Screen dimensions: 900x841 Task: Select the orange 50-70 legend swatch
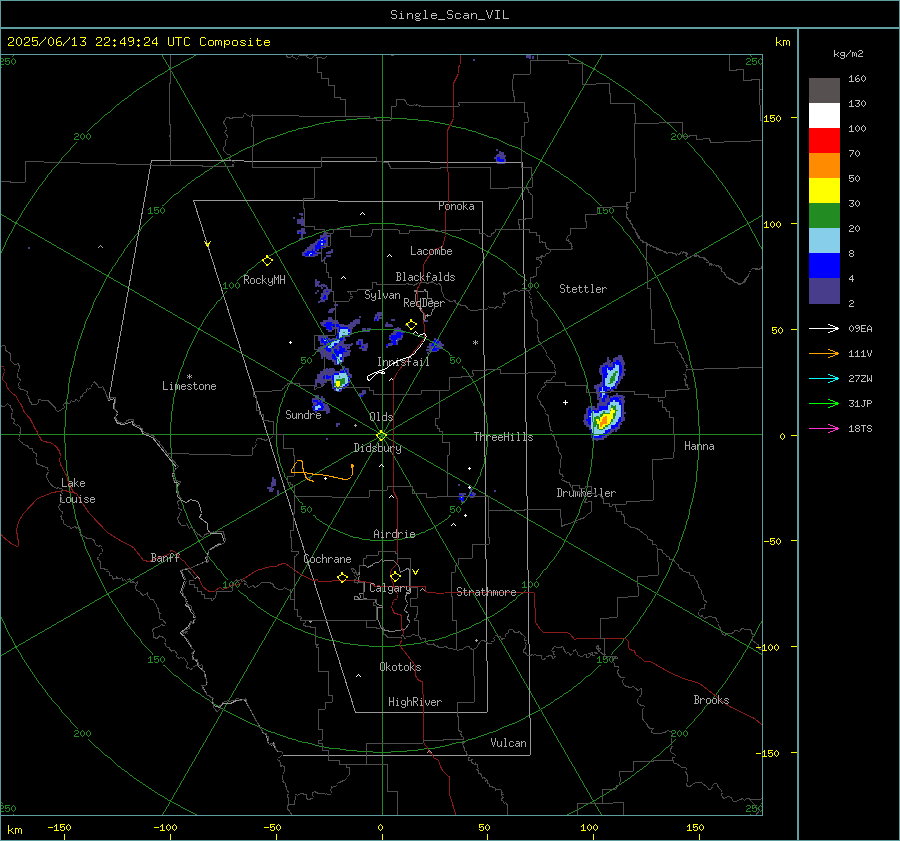[x=824, y=166]
